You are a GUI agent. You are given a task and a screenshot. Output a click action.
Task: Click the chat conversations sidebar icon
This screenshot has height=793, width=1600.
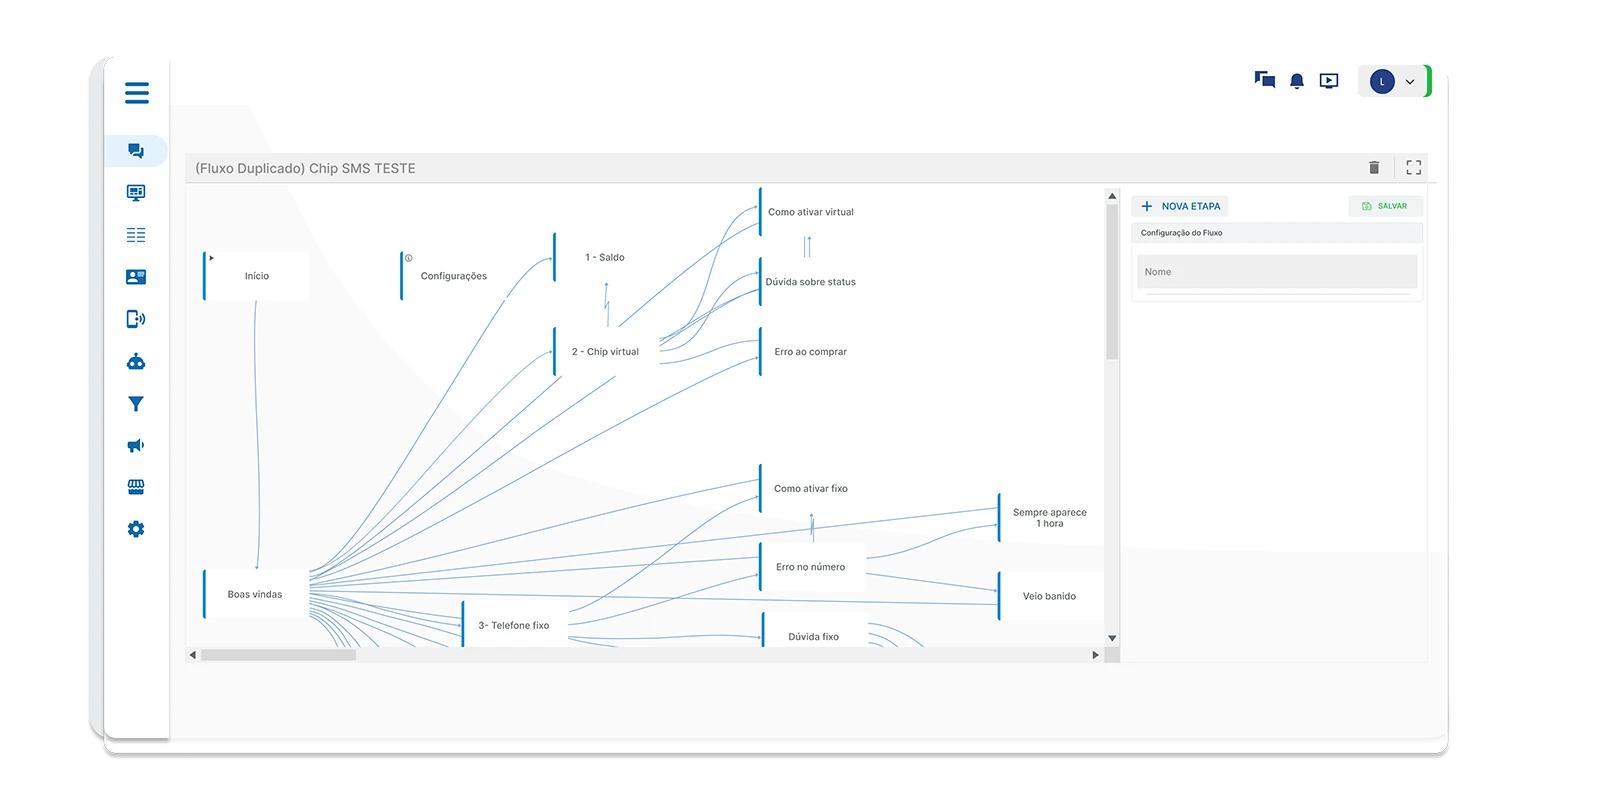pos(136,151)
